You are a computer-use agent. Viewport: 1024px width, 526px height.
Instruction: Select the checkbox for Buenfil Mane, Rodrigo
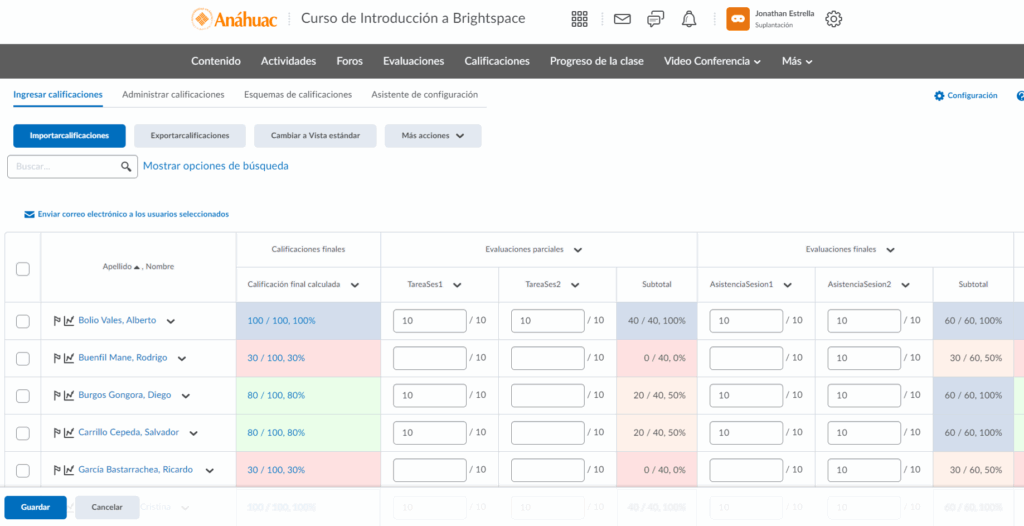(23, 358)
